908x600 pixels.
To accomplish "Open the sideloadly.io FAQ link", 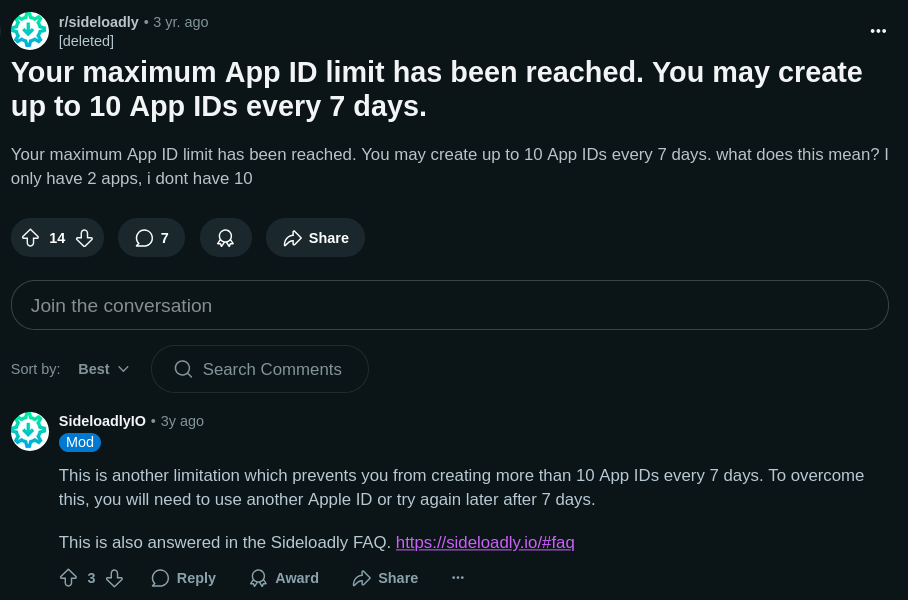I will (x=485, y=542).
